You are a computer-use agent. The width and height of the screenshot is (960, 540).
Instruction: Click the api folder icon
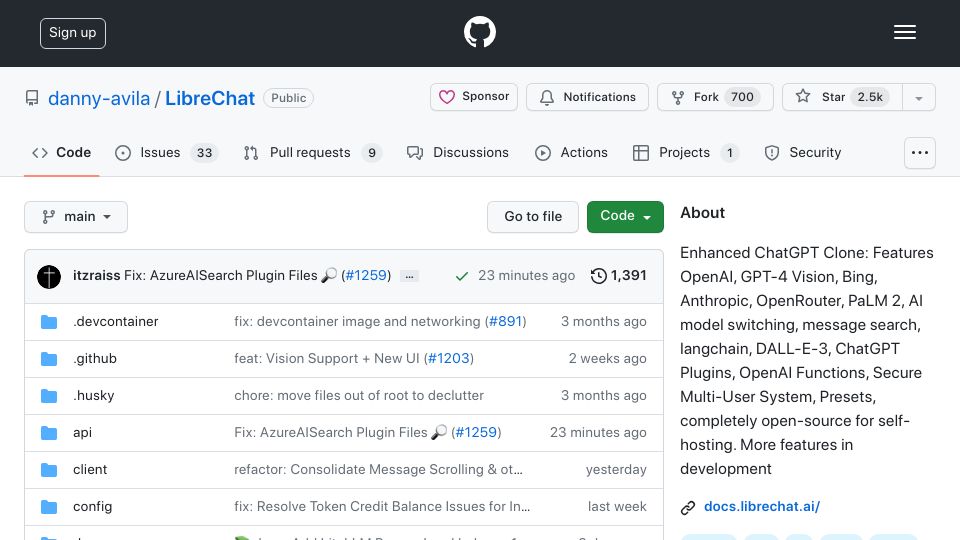[49, 433]
